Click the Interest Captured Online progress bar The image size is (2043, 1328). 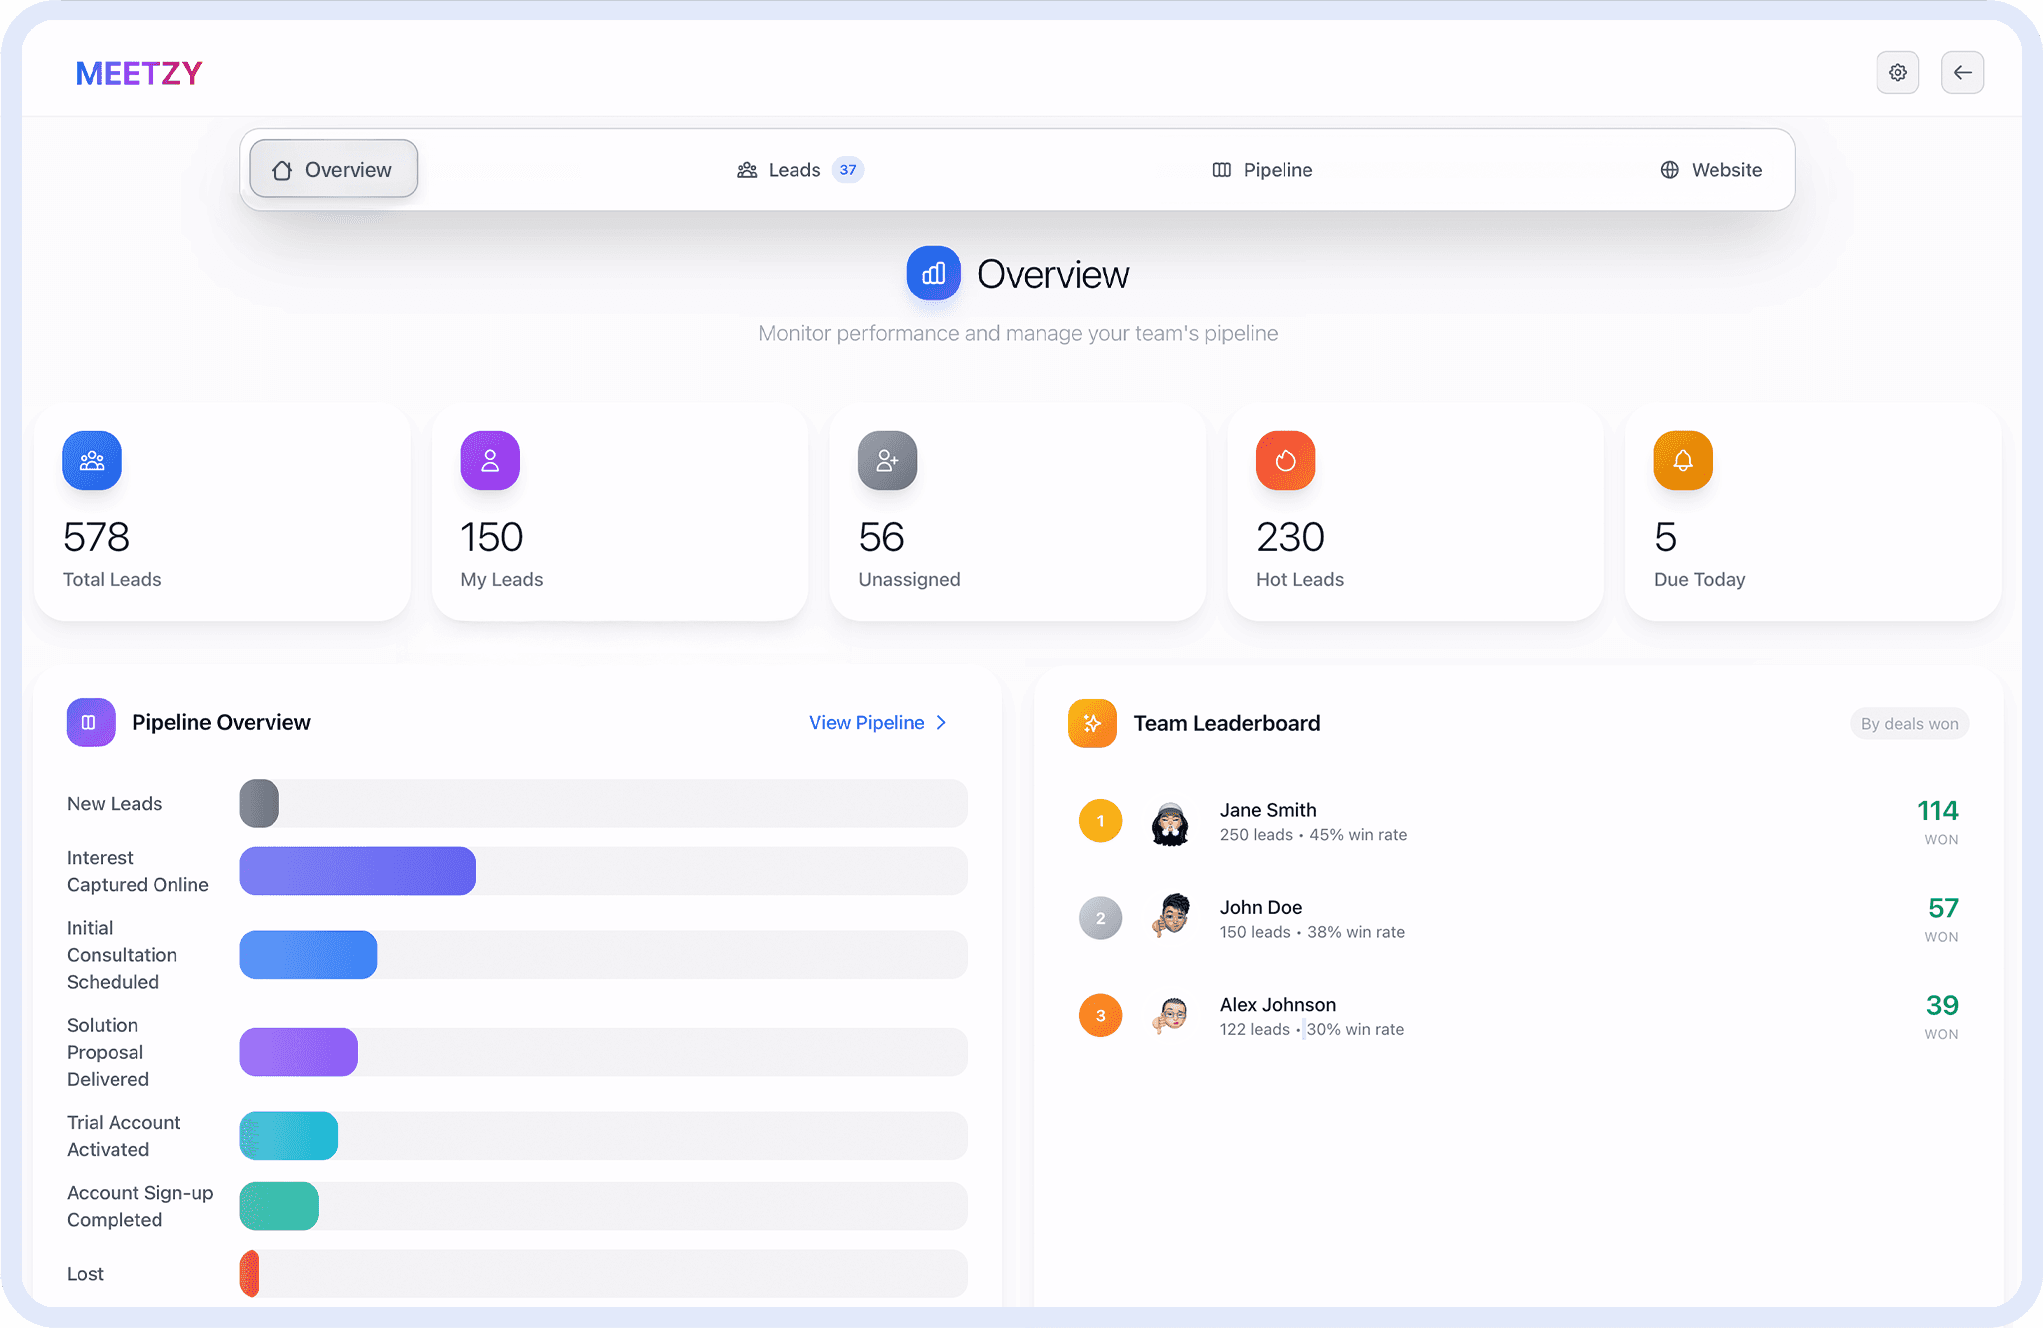[356, 871]
